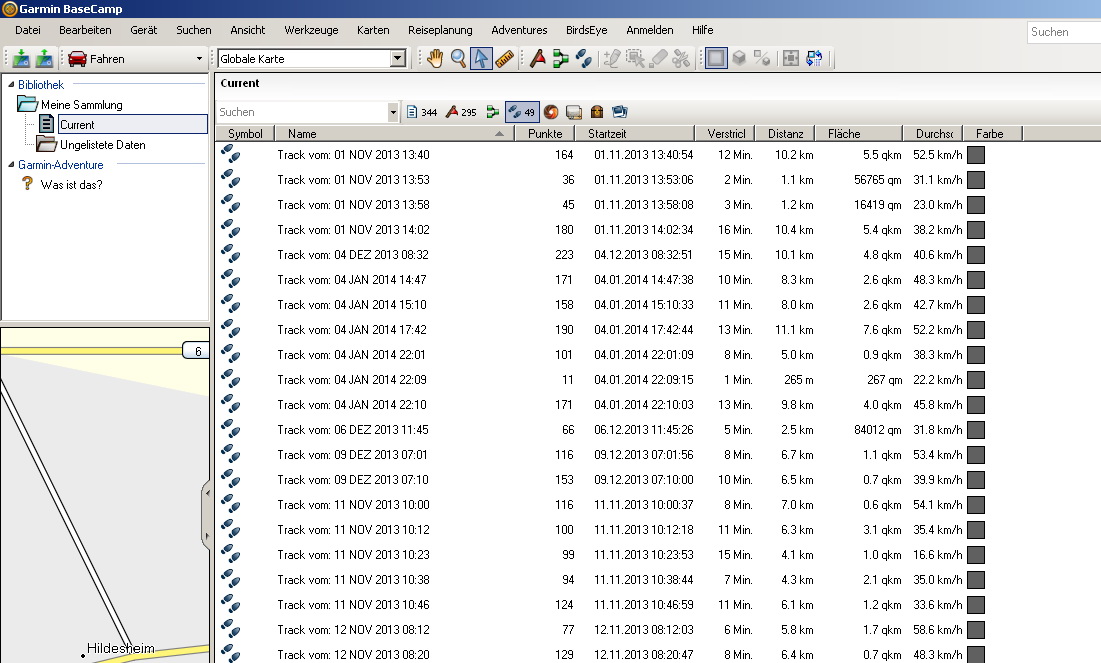1101x663 pixels.
Task: Click the new route tool icon
Action: click(560, 59)
